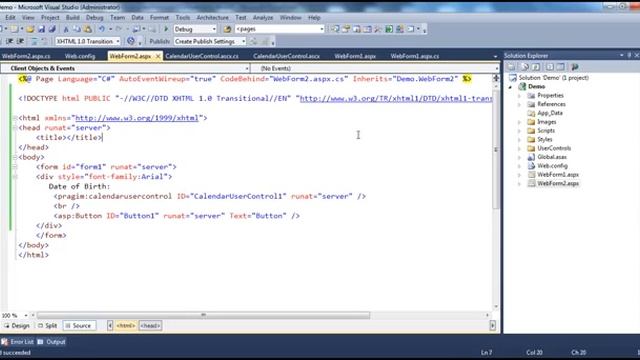Screen dimensions: 640x360
Task: Expand the References node in Solution Explorer
Action: point(520,104)
